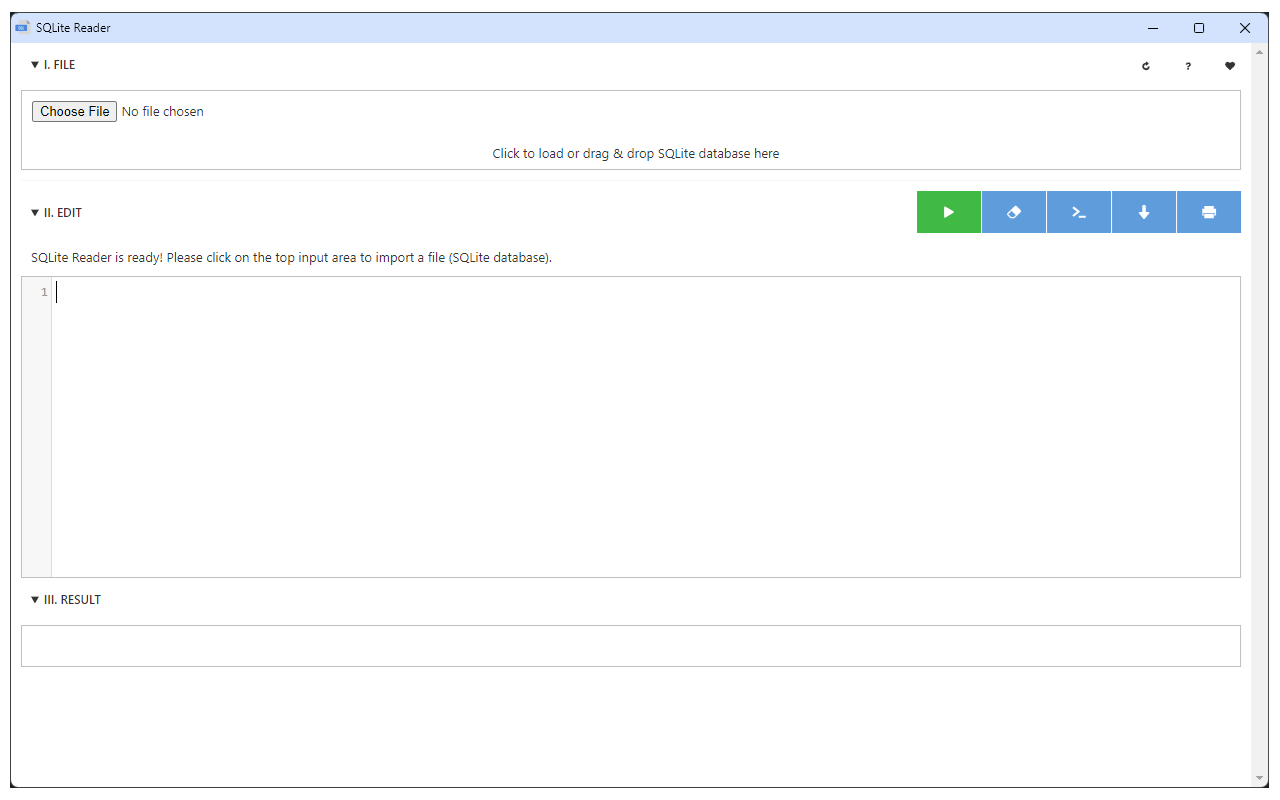Minimize the SQLite Reader window
The width and height of the screenshot is (1280, 800).
point(1153,28)
